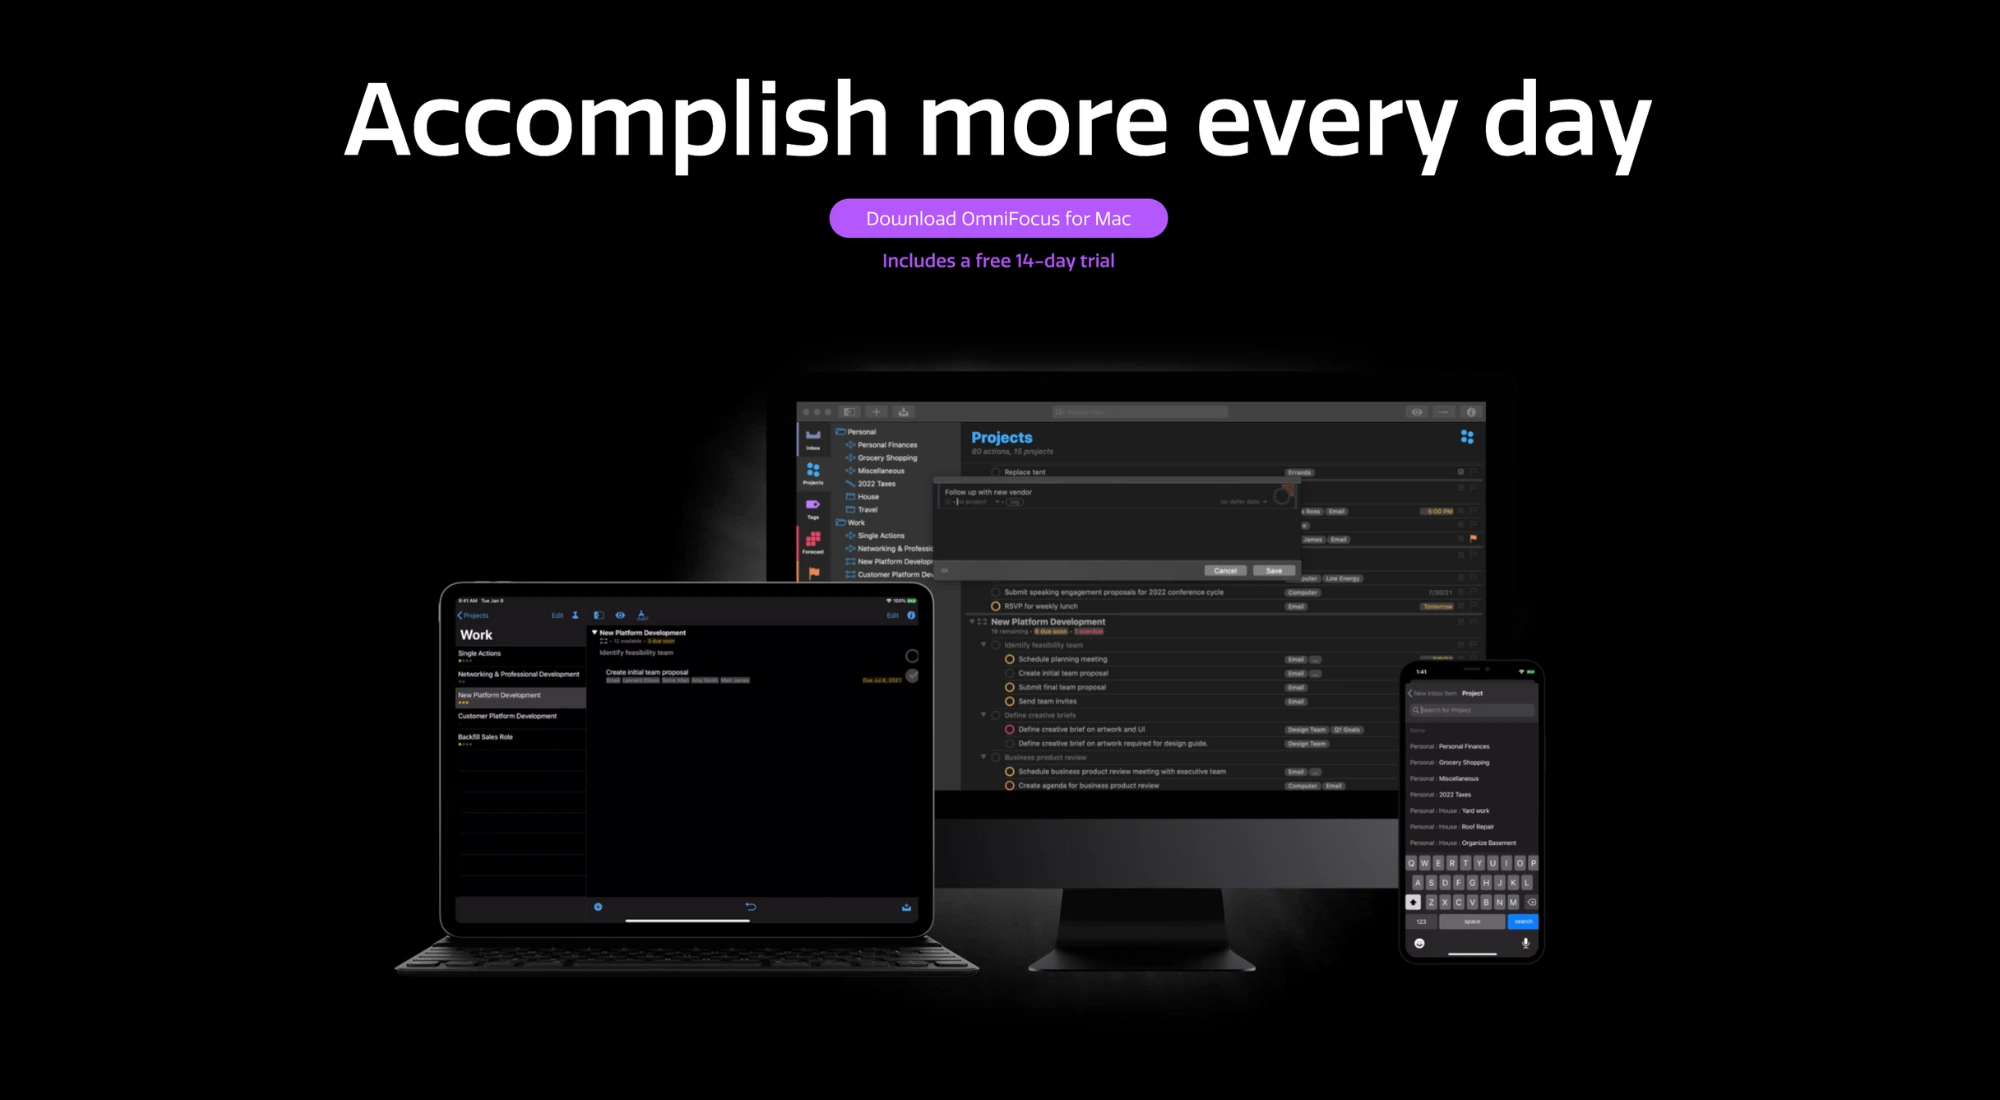Click the inspector panel icon
This screenshot has height=1100, width=2000.
pyautogui.click(x=1469, y=412)
